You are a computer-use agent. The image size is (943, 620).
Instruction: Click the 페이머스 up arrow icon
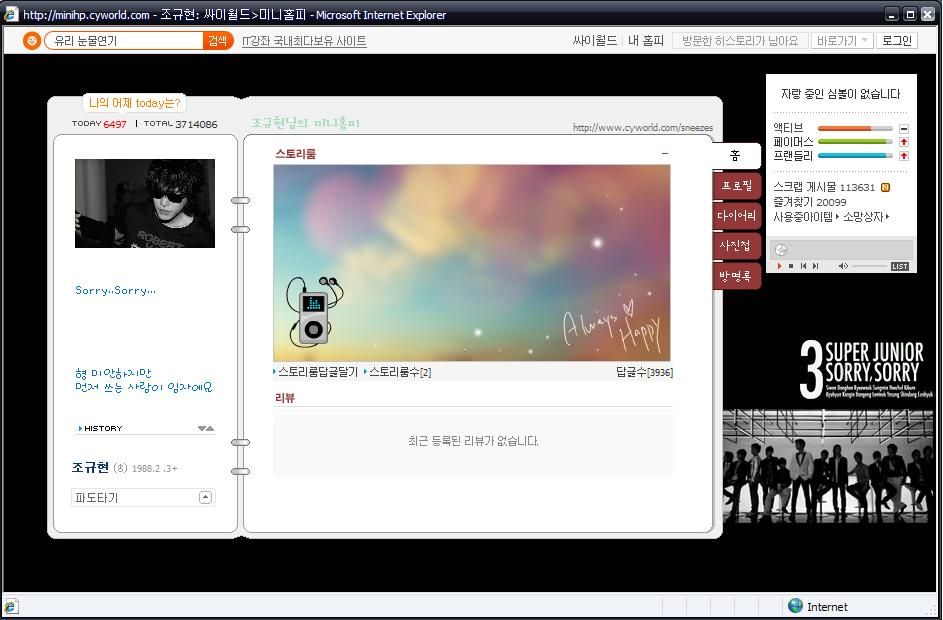(x=903, y=142)
